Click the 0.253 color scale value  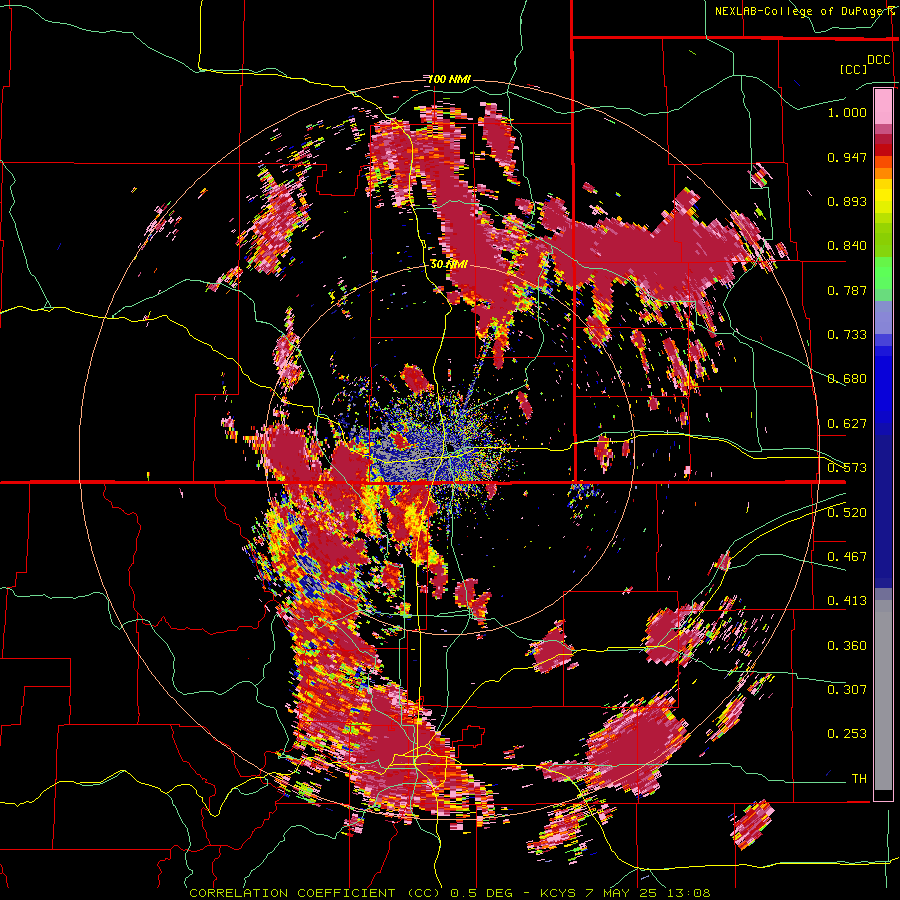coord(847,734)
